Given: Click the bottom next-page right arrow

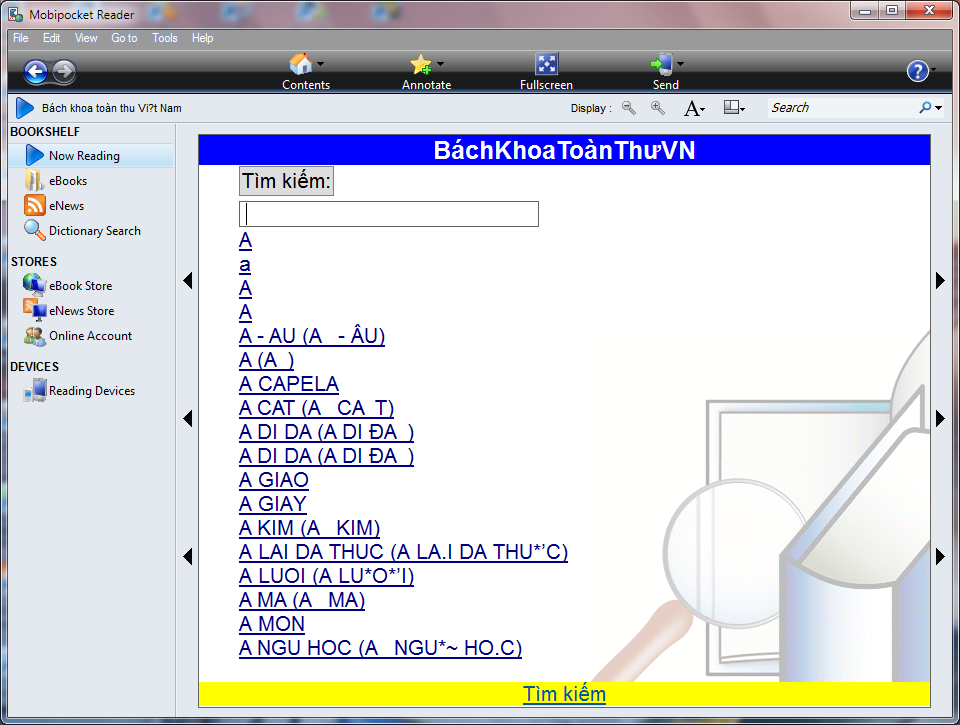Looking at the screenshot, I should point(940,557).
